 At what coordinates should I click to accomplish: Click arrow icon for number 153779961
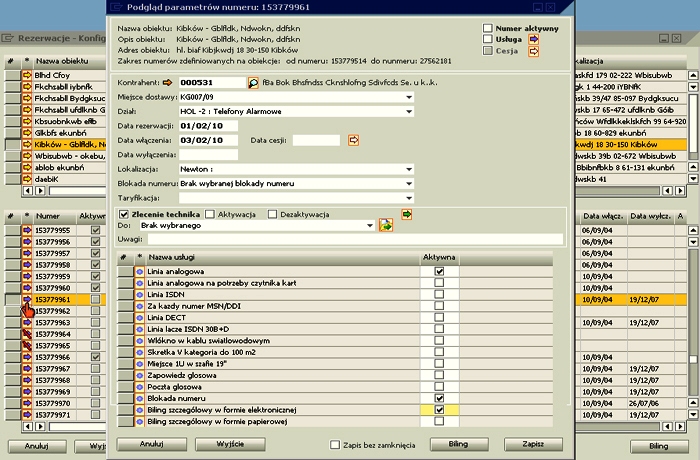27,299
